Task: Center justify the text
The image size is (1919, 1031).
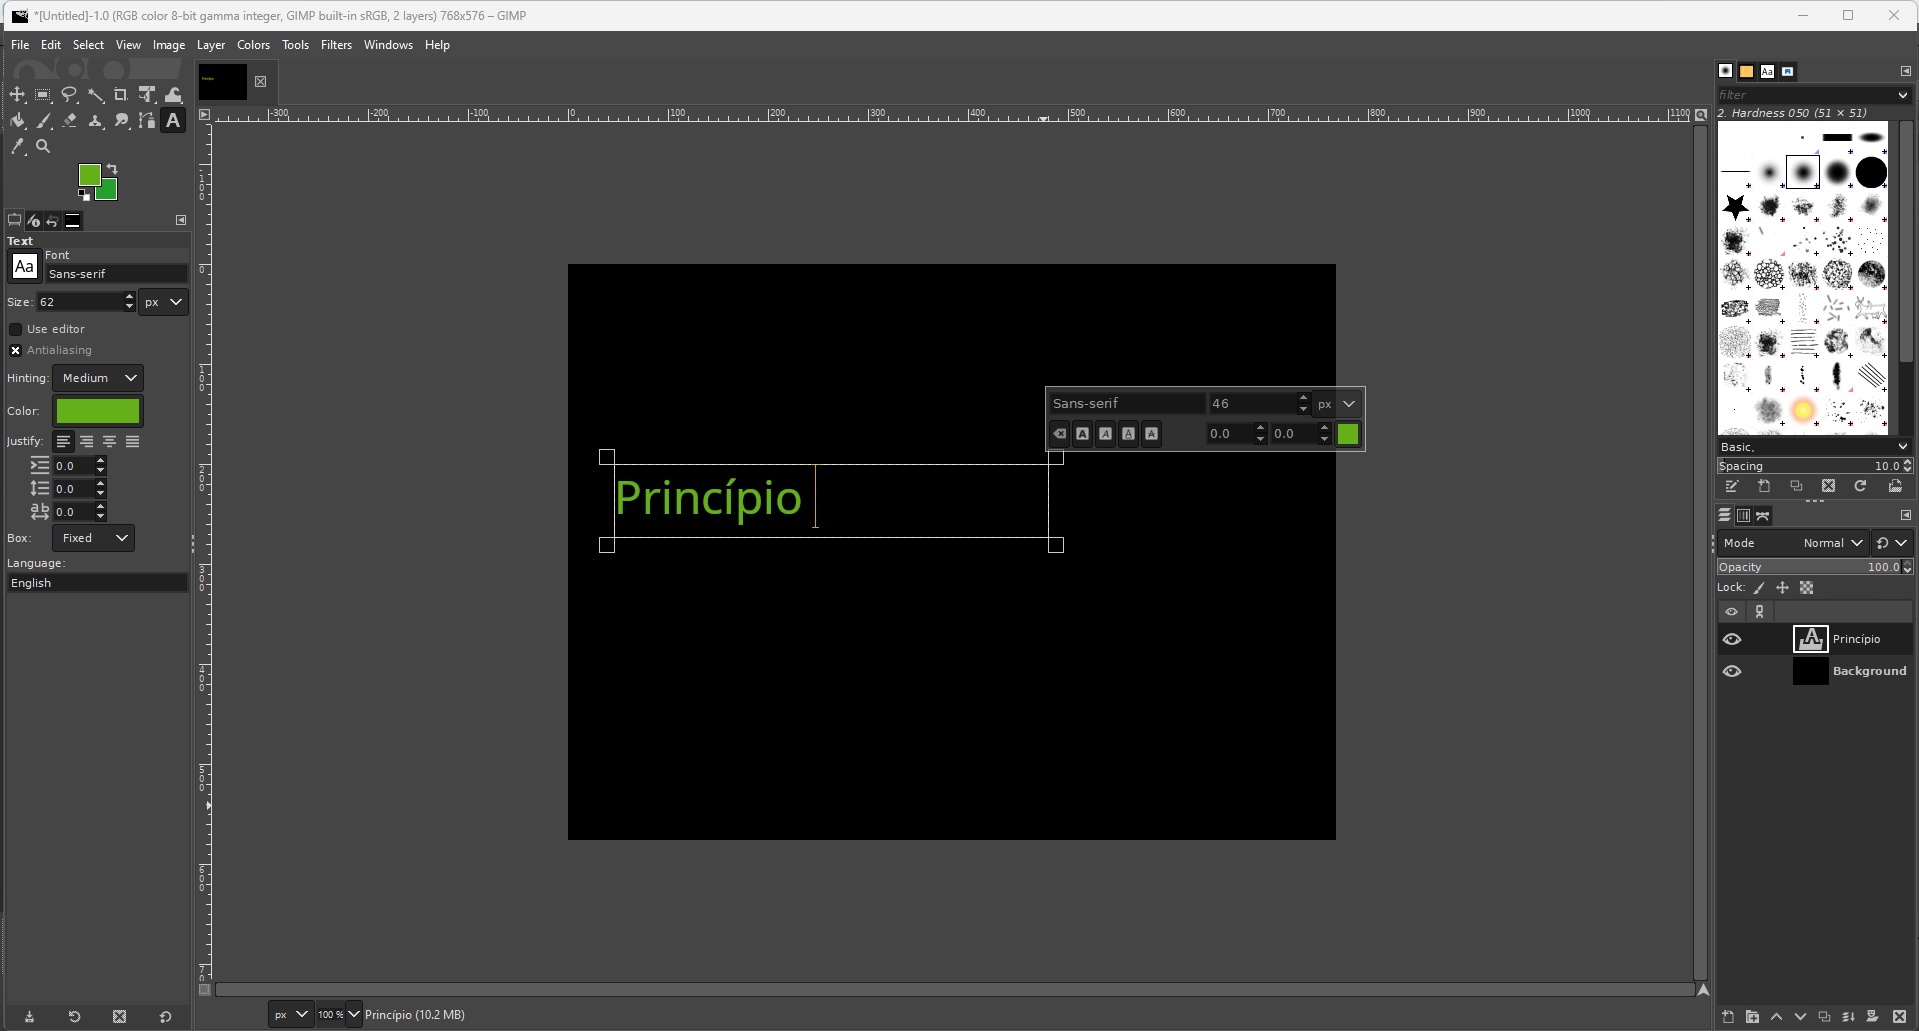Action: pyautogui.click(x=109, y=441)
